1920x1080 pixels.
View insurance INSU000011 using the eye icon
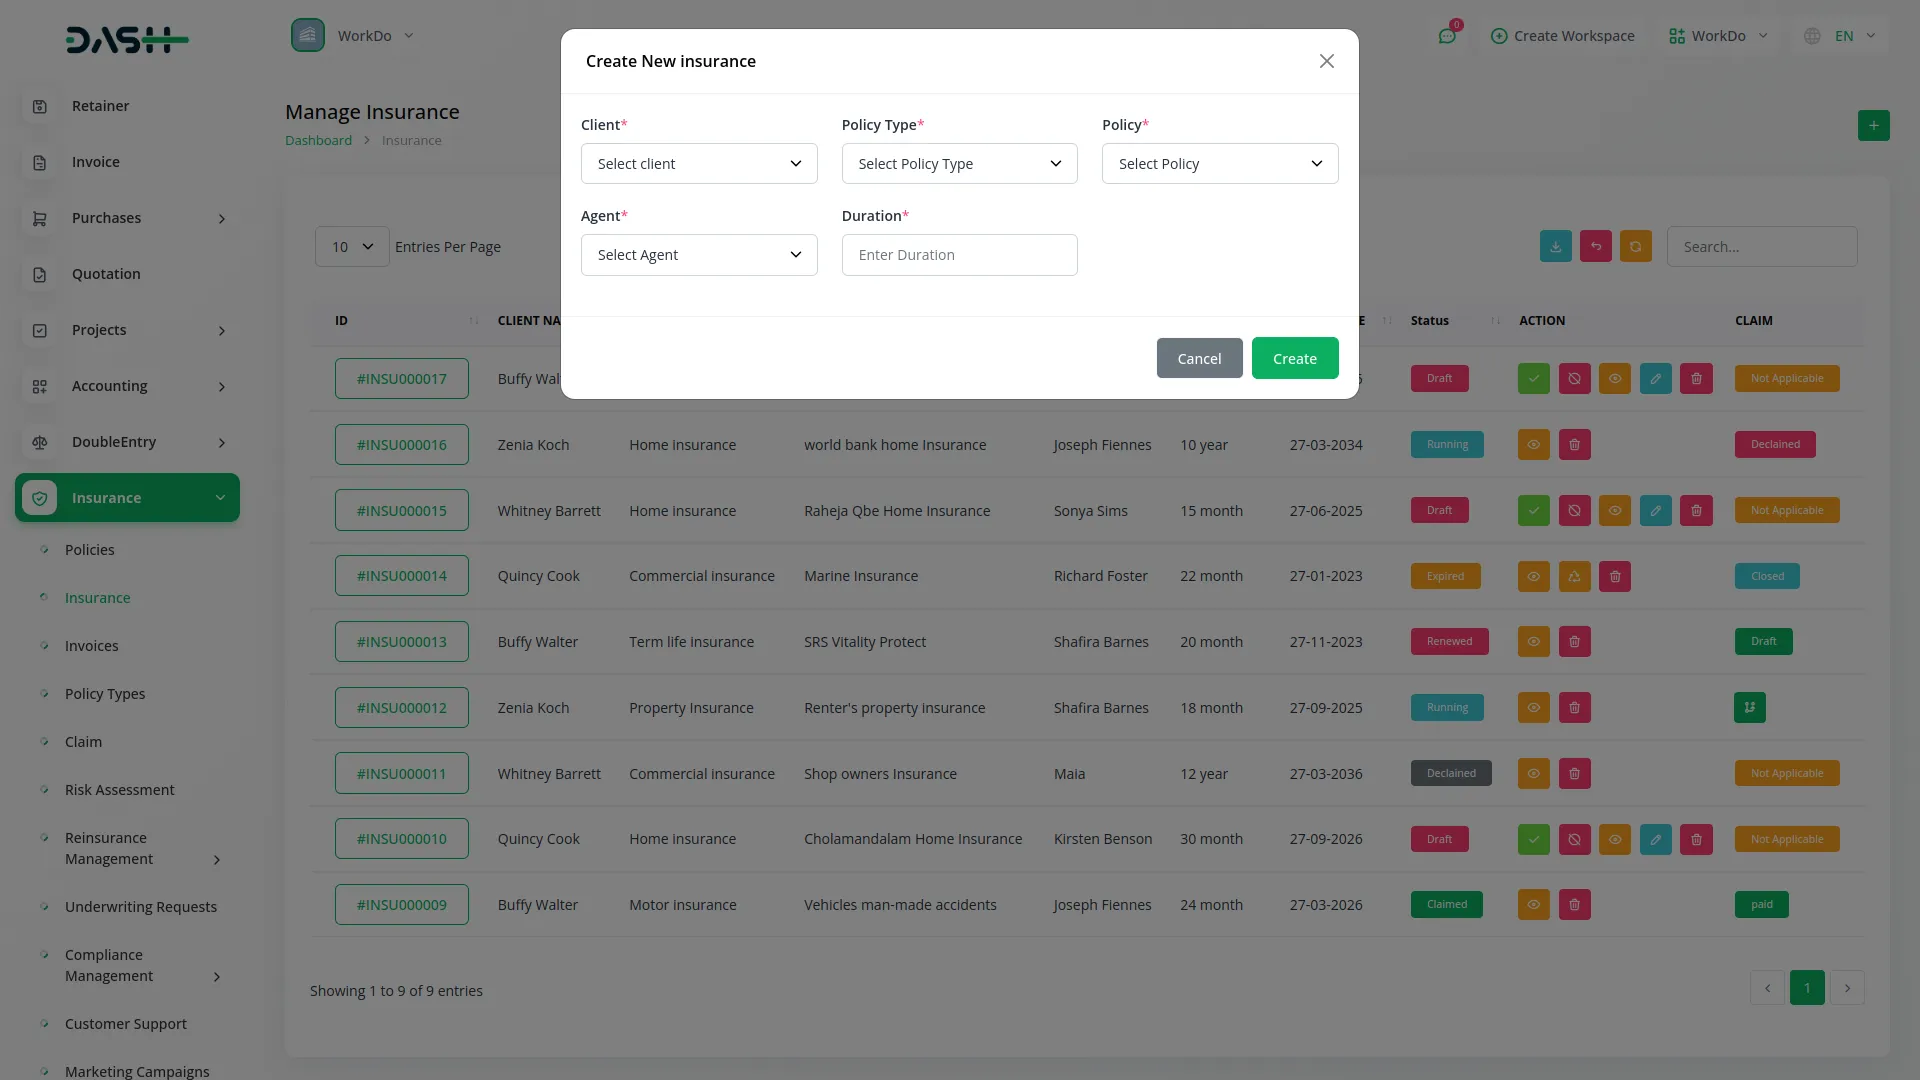click(x=1533, y=774)
